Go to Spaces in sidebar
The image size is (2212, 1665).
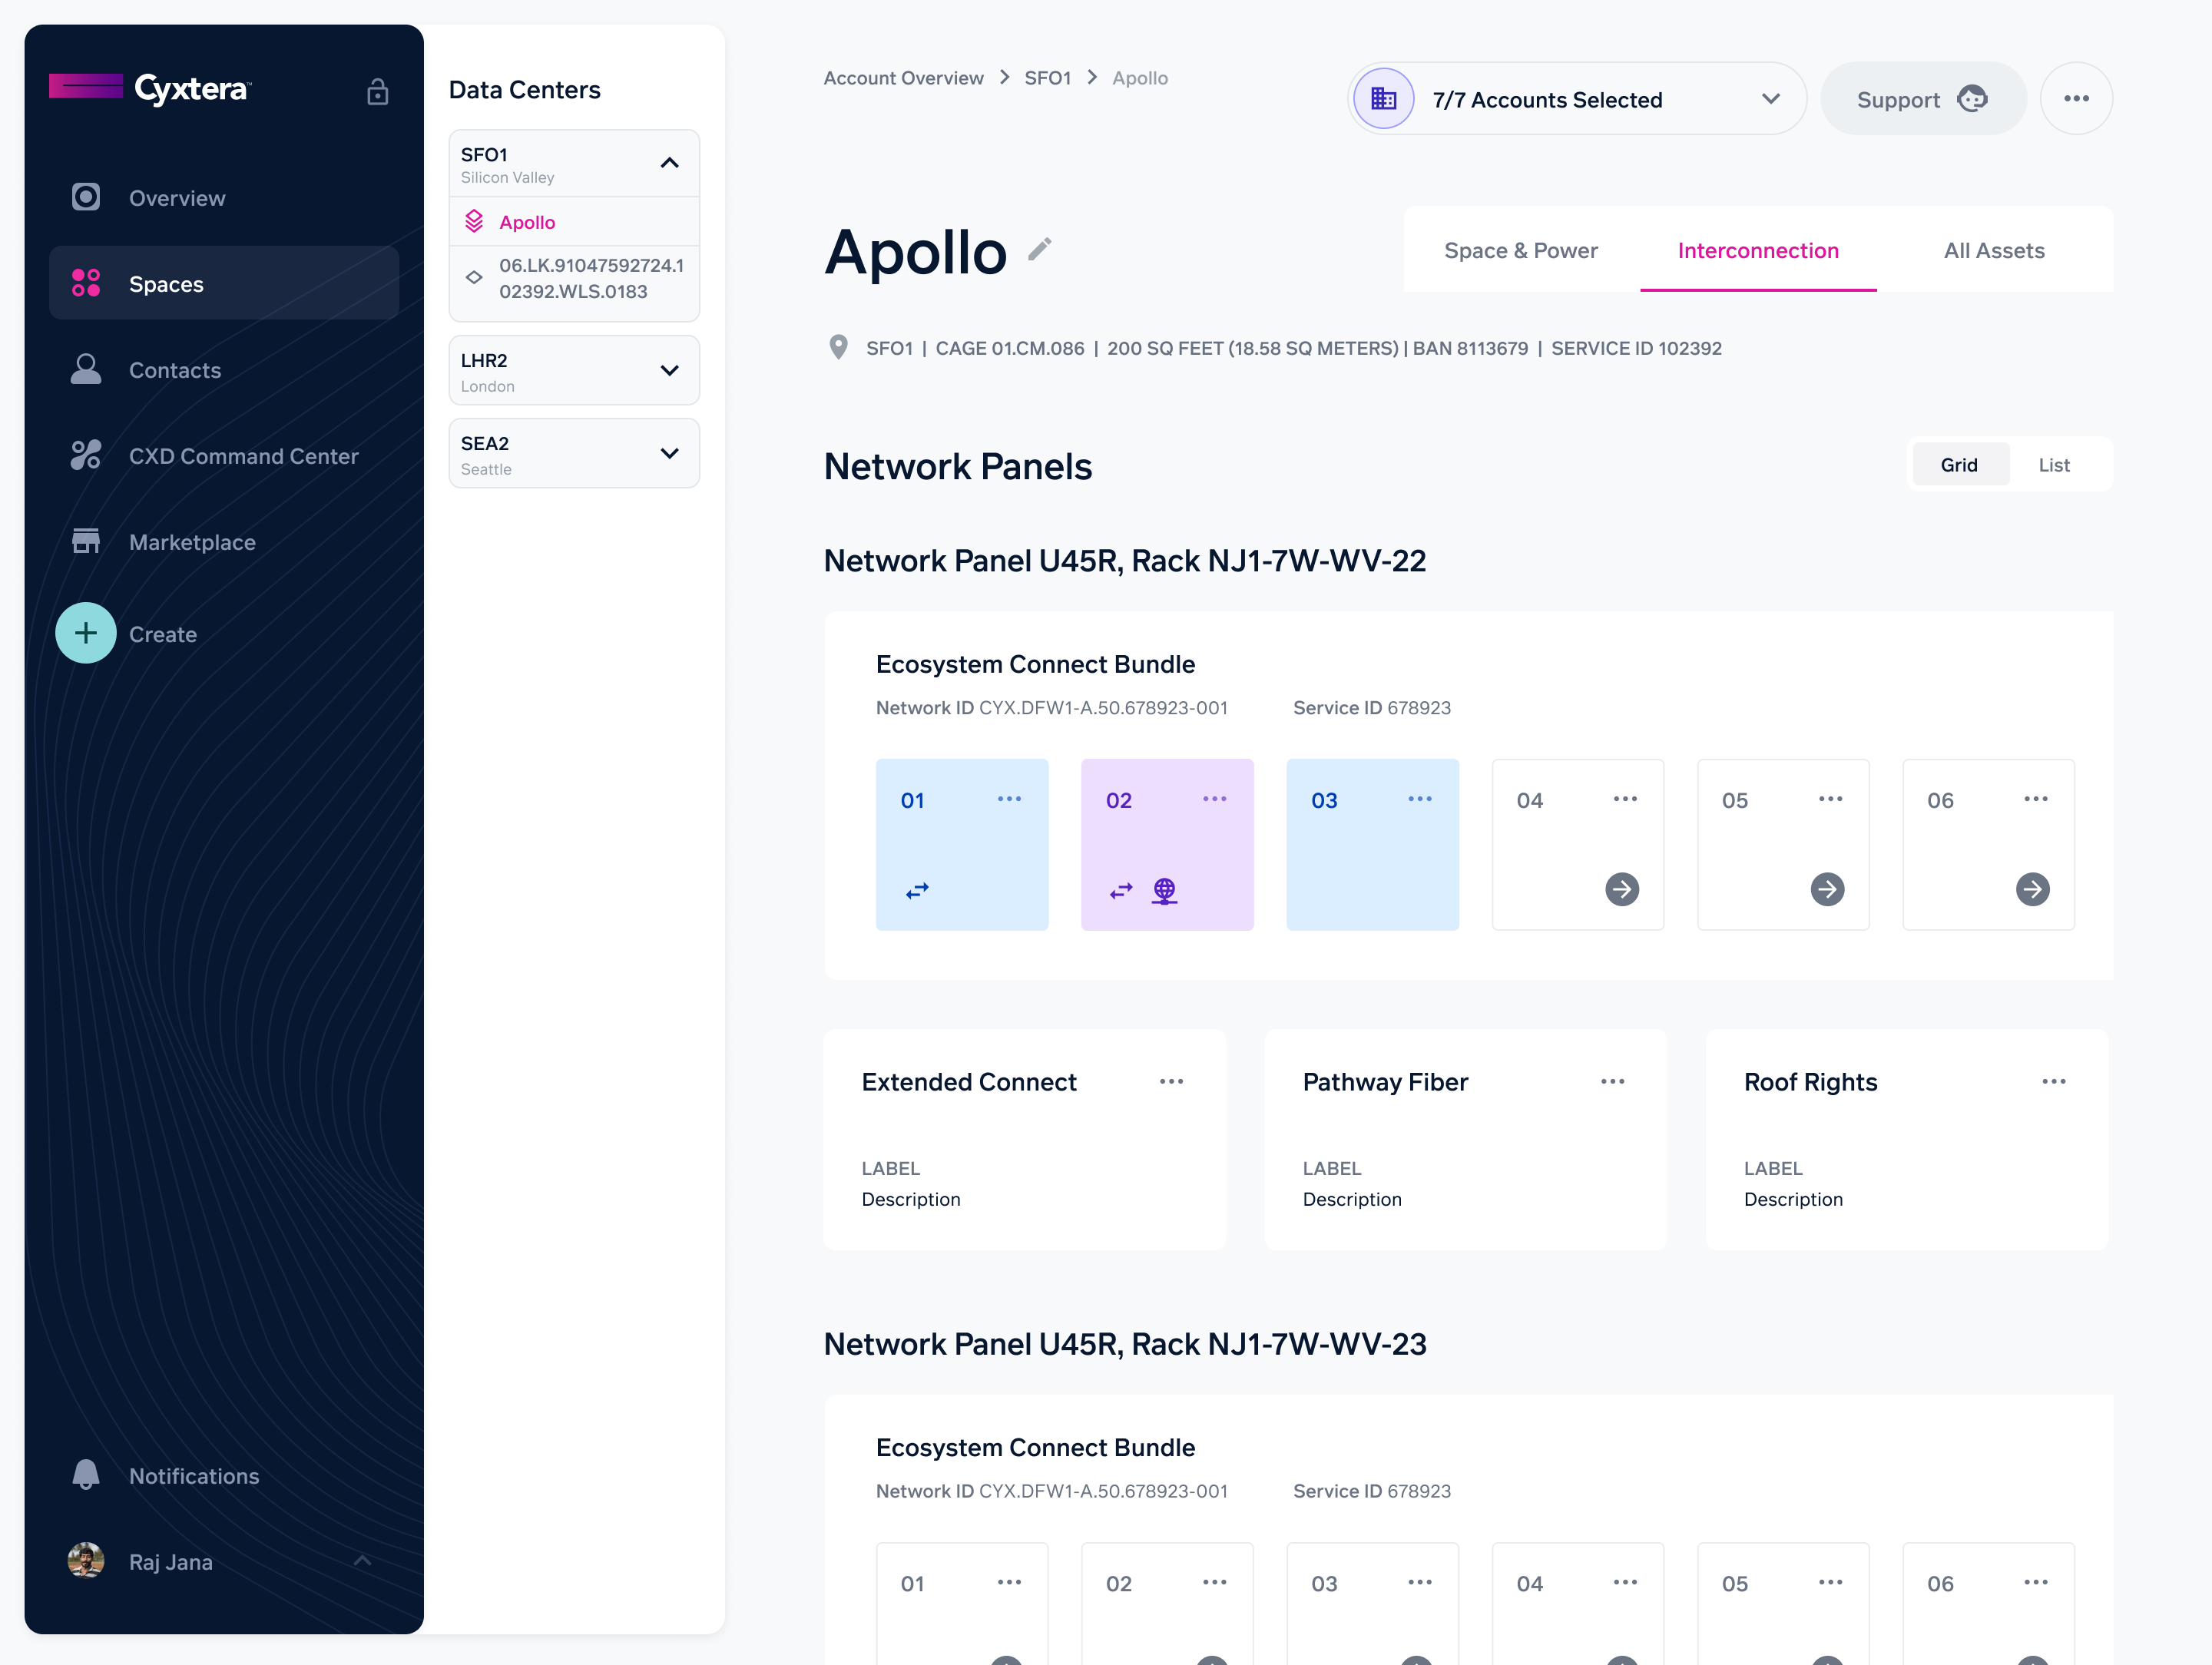pos(224,283)
